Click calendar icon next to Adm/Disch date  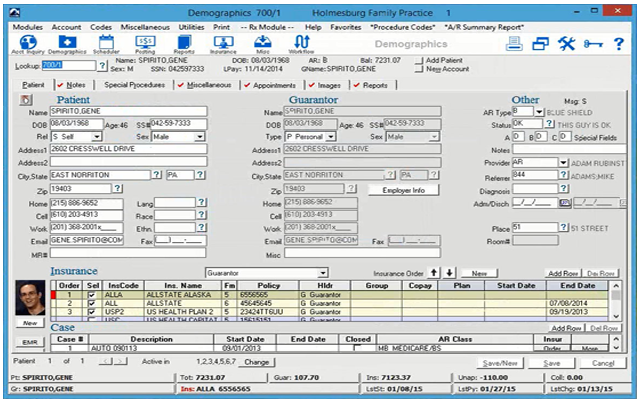click(x=565, y=203)
